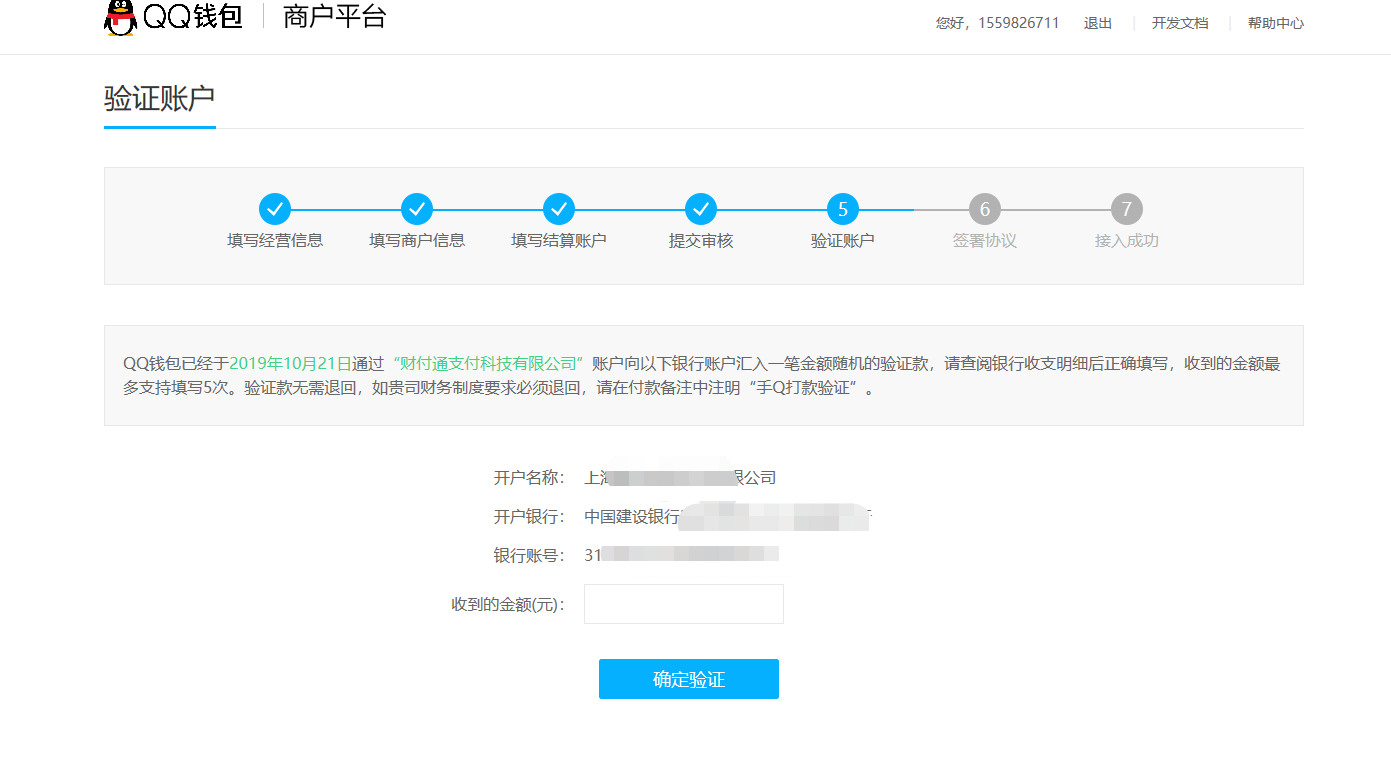Click the step 5 circle 验证账户
Viewport: 1391px width, 776px height.
(843, 209)
